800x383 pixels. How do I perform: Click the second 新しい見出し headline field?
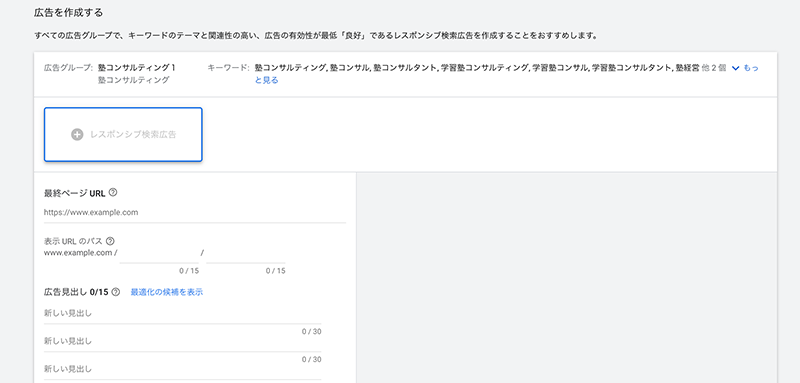[x=183, y=341]
